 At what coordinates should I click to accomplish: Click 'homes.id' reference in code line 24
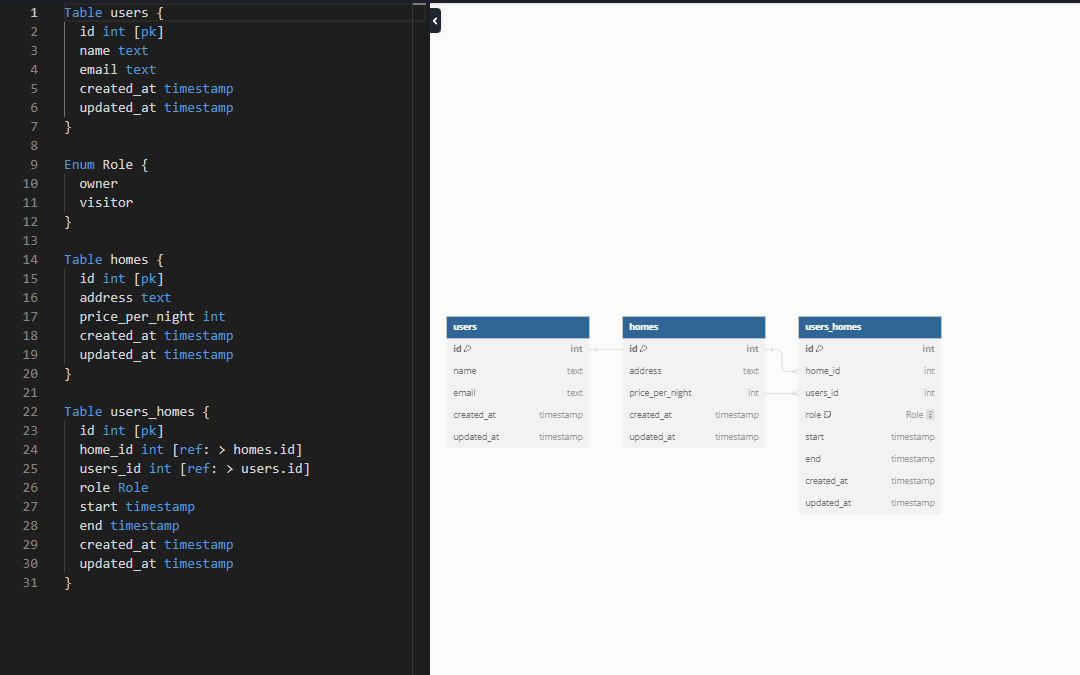pyautogui.click(x=264, y=450)
